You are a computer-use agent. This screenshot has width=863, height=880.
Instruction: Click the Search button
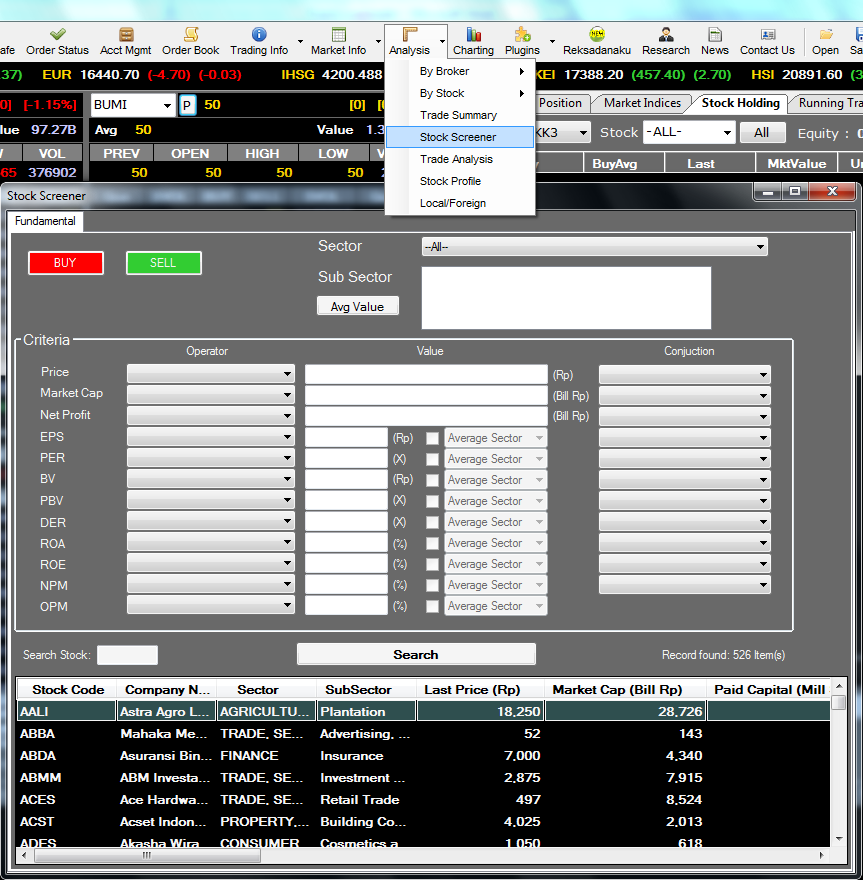tap(416, 654)
